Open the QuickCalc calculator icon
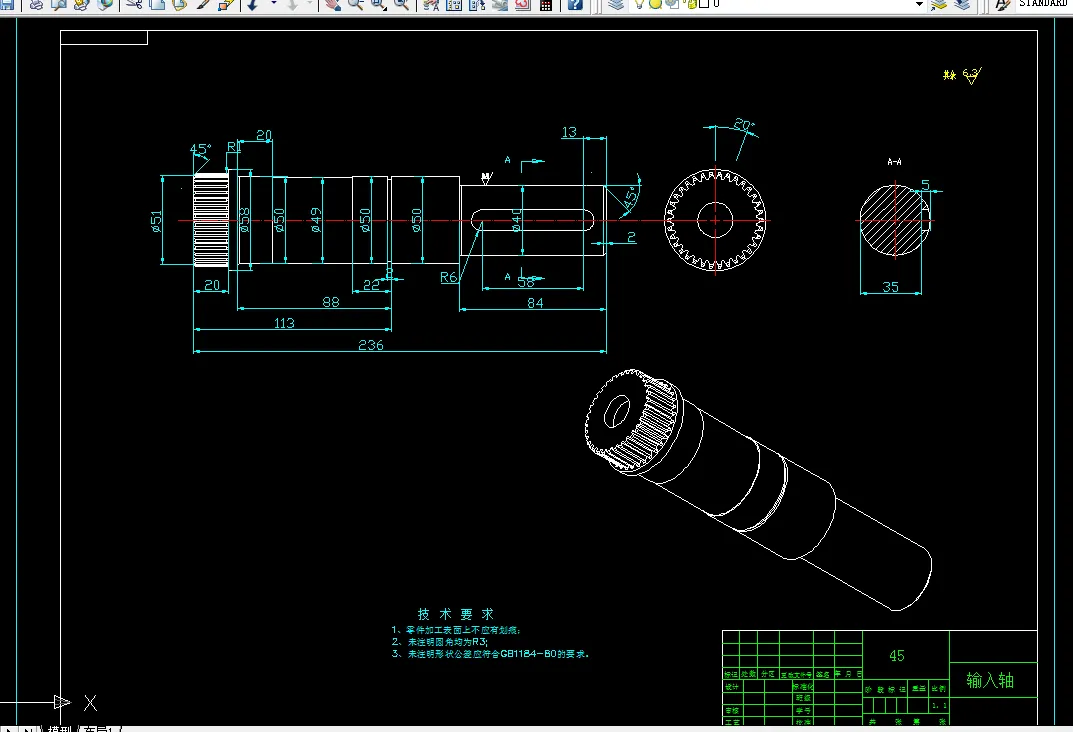The height and width of the screenshot is (732, 1073). [x=546, y=4]
